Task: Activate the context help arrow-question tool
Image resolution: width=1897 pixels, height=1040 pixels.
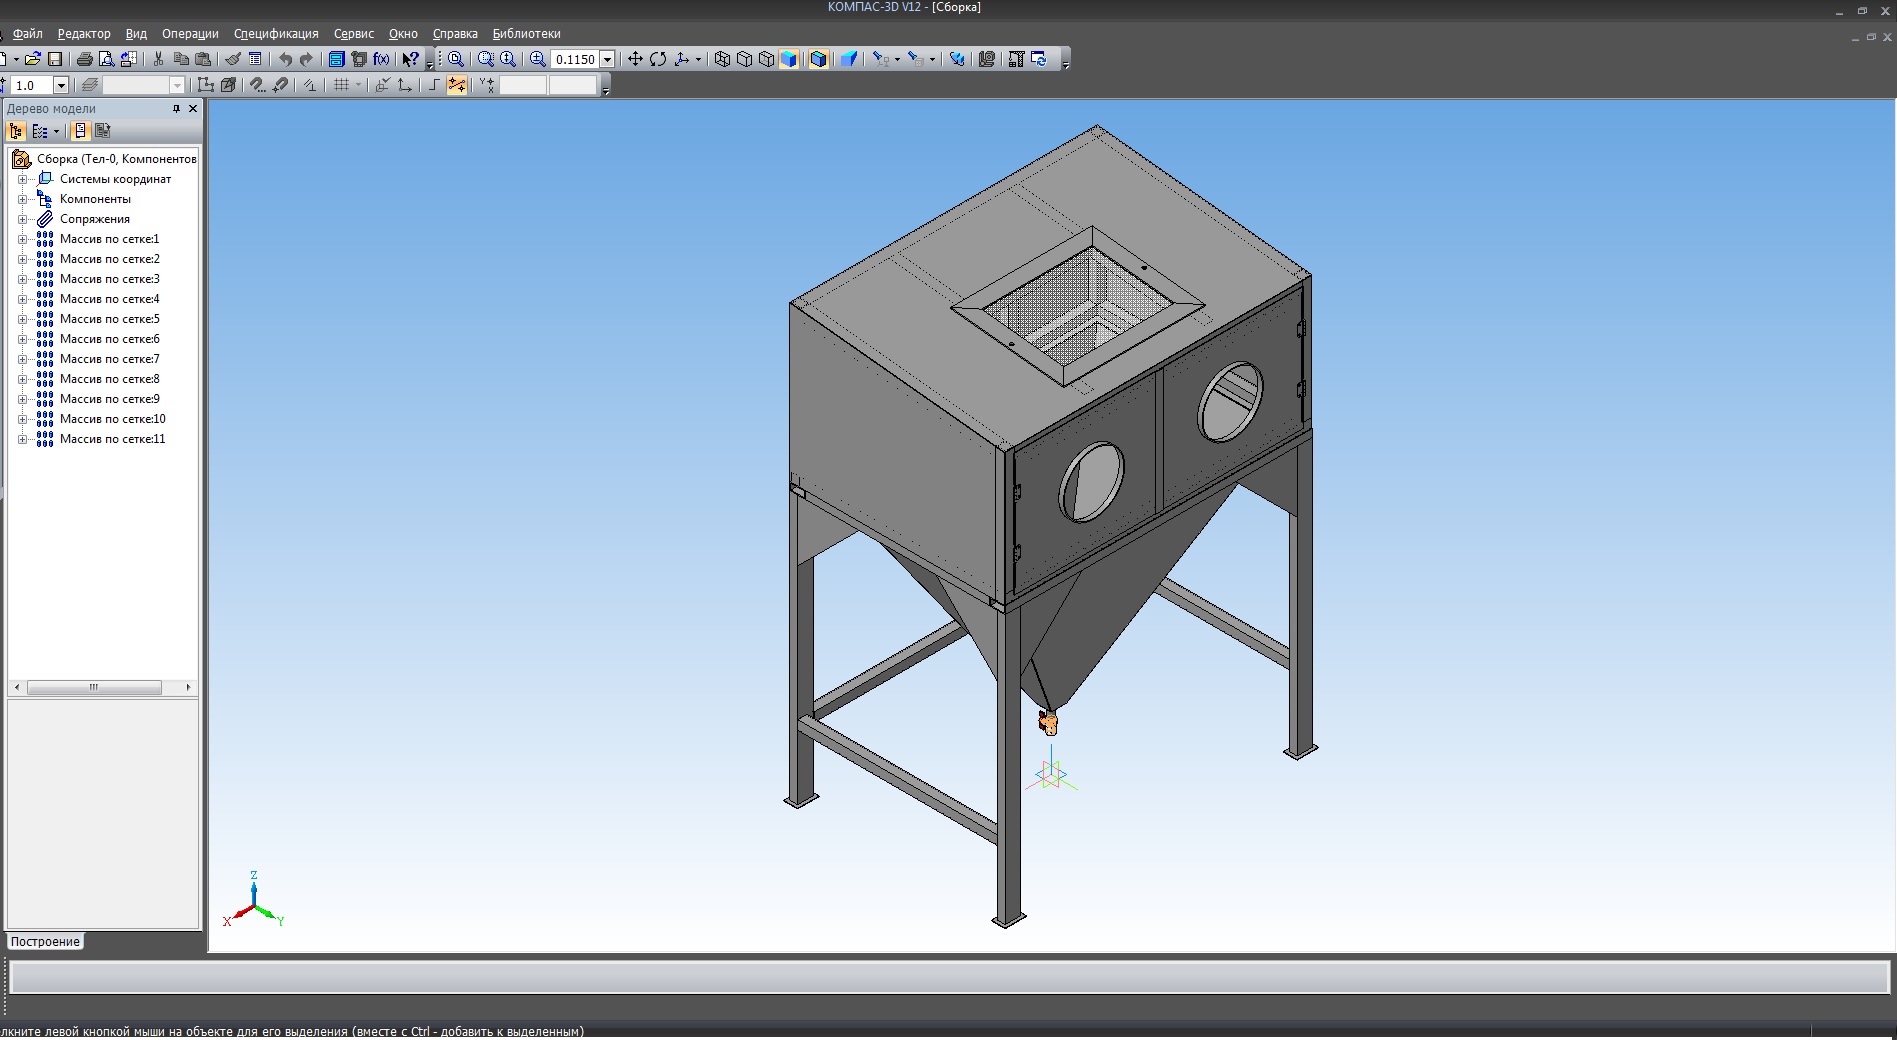Action: pyautogui.click(x=410, y=59)
